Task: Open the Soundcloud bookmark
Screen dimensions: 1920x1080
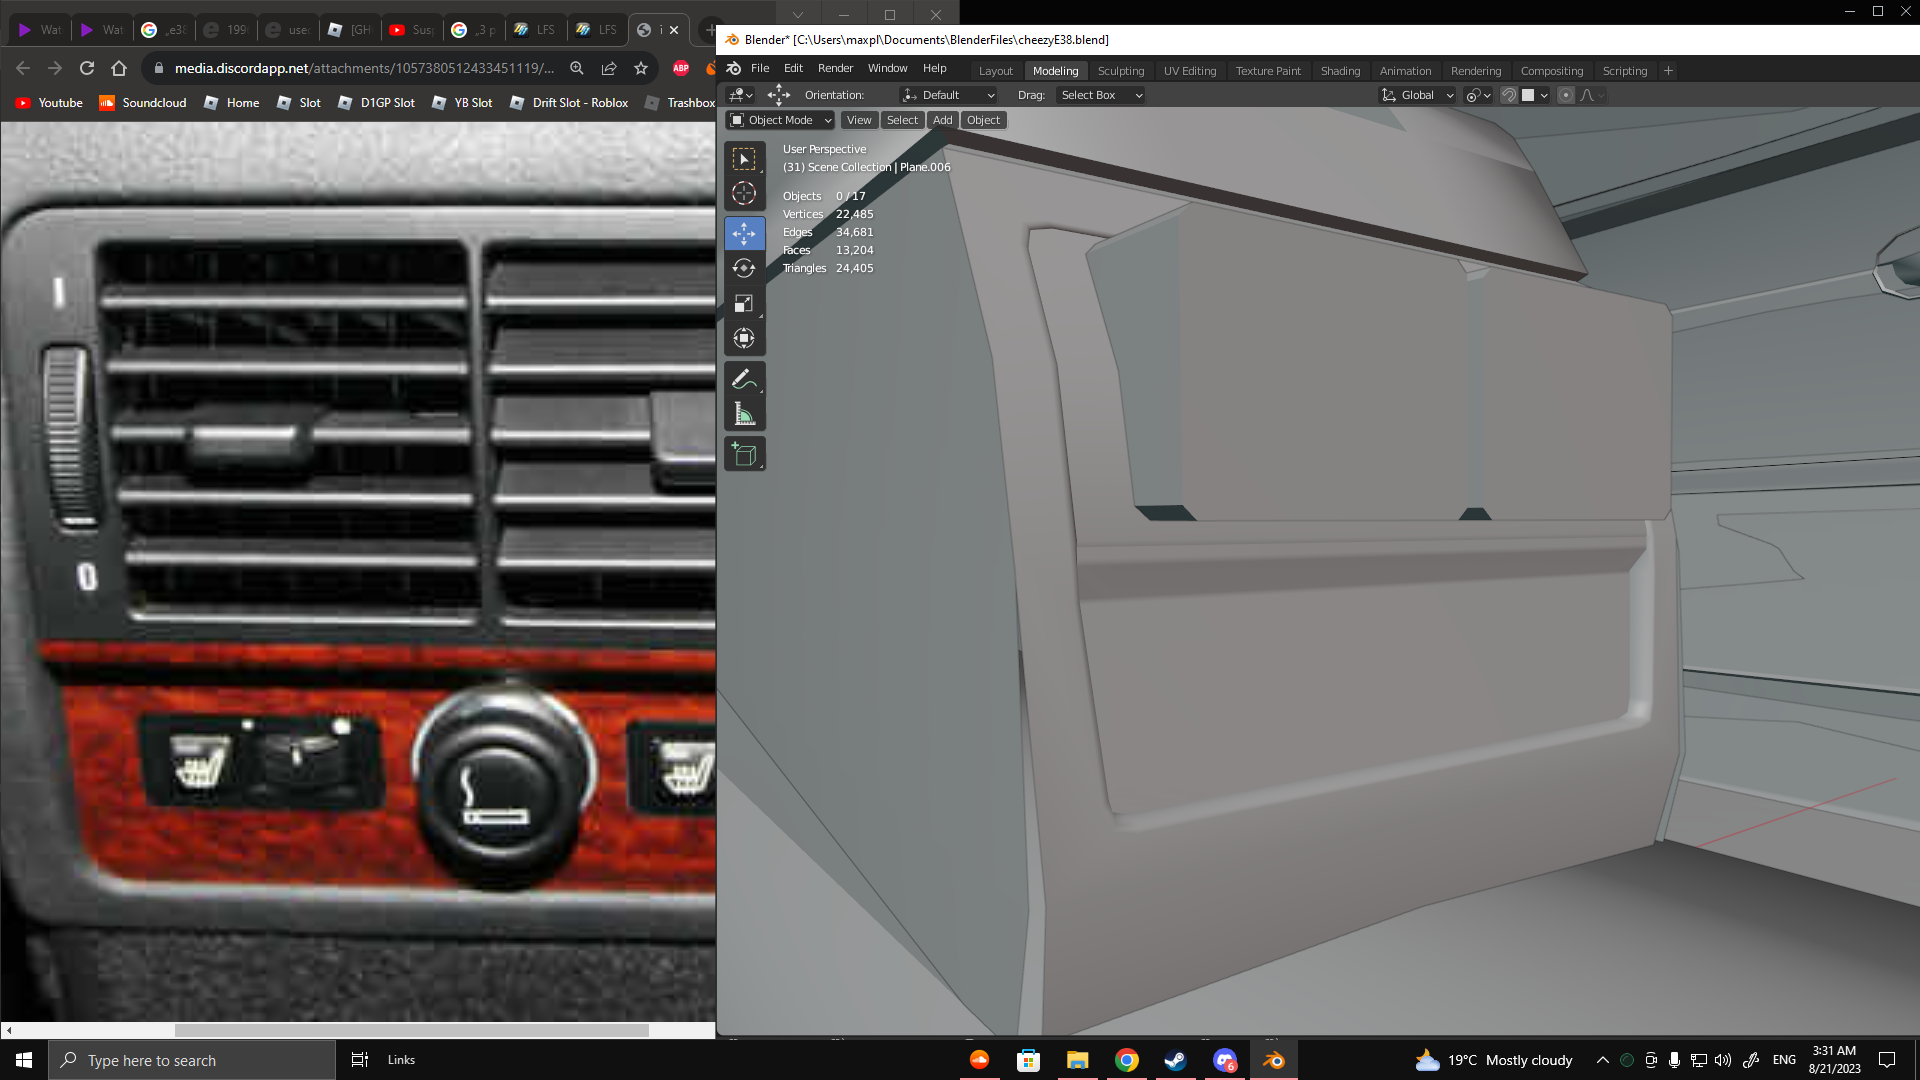Action: [143, 103]
